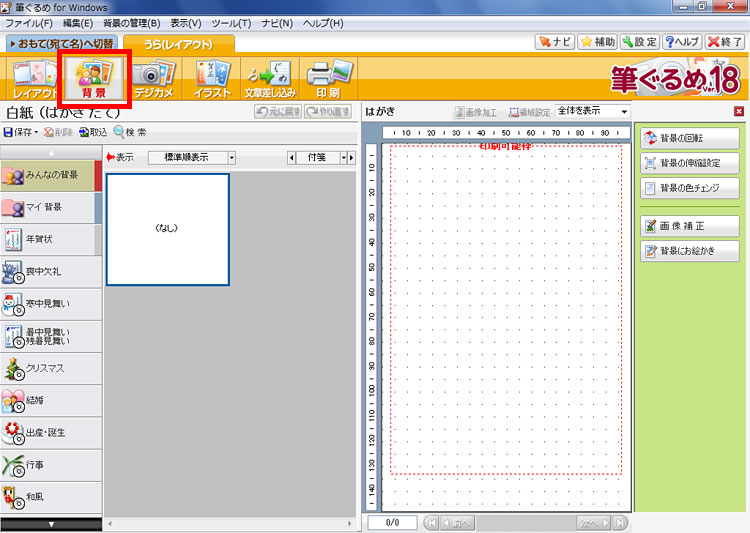Click 表示 label with red arrow

[120, 157]
